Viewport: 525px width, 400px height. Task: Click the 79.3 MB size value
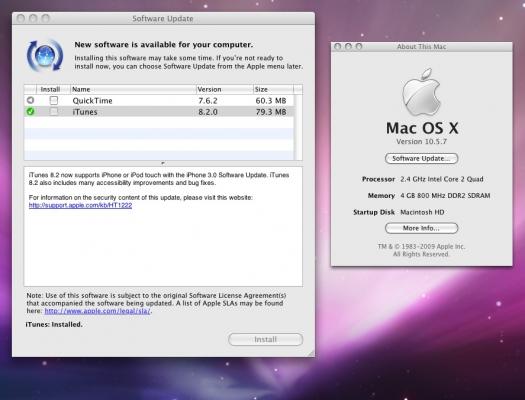[x=271, y=112]
